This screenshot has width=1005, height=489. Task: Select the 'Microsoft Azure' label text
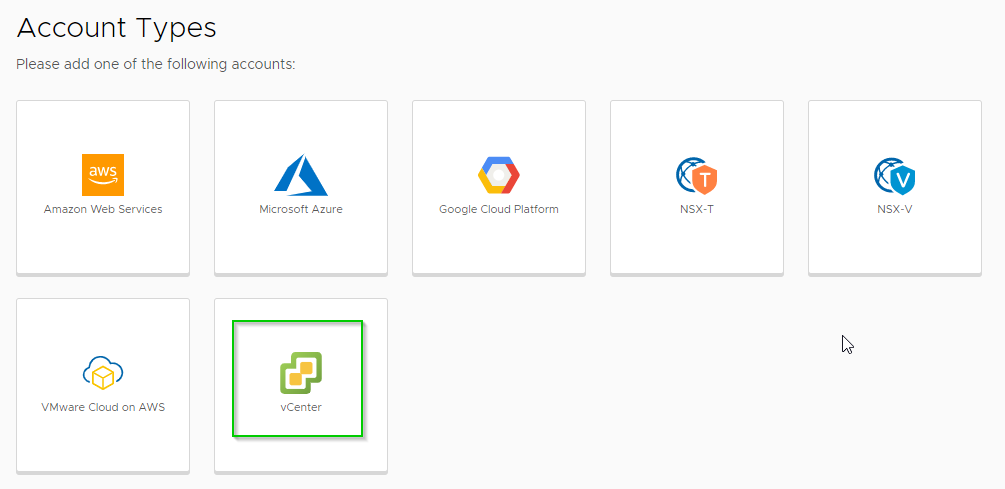pyautogui.click(x=300, y=210)
